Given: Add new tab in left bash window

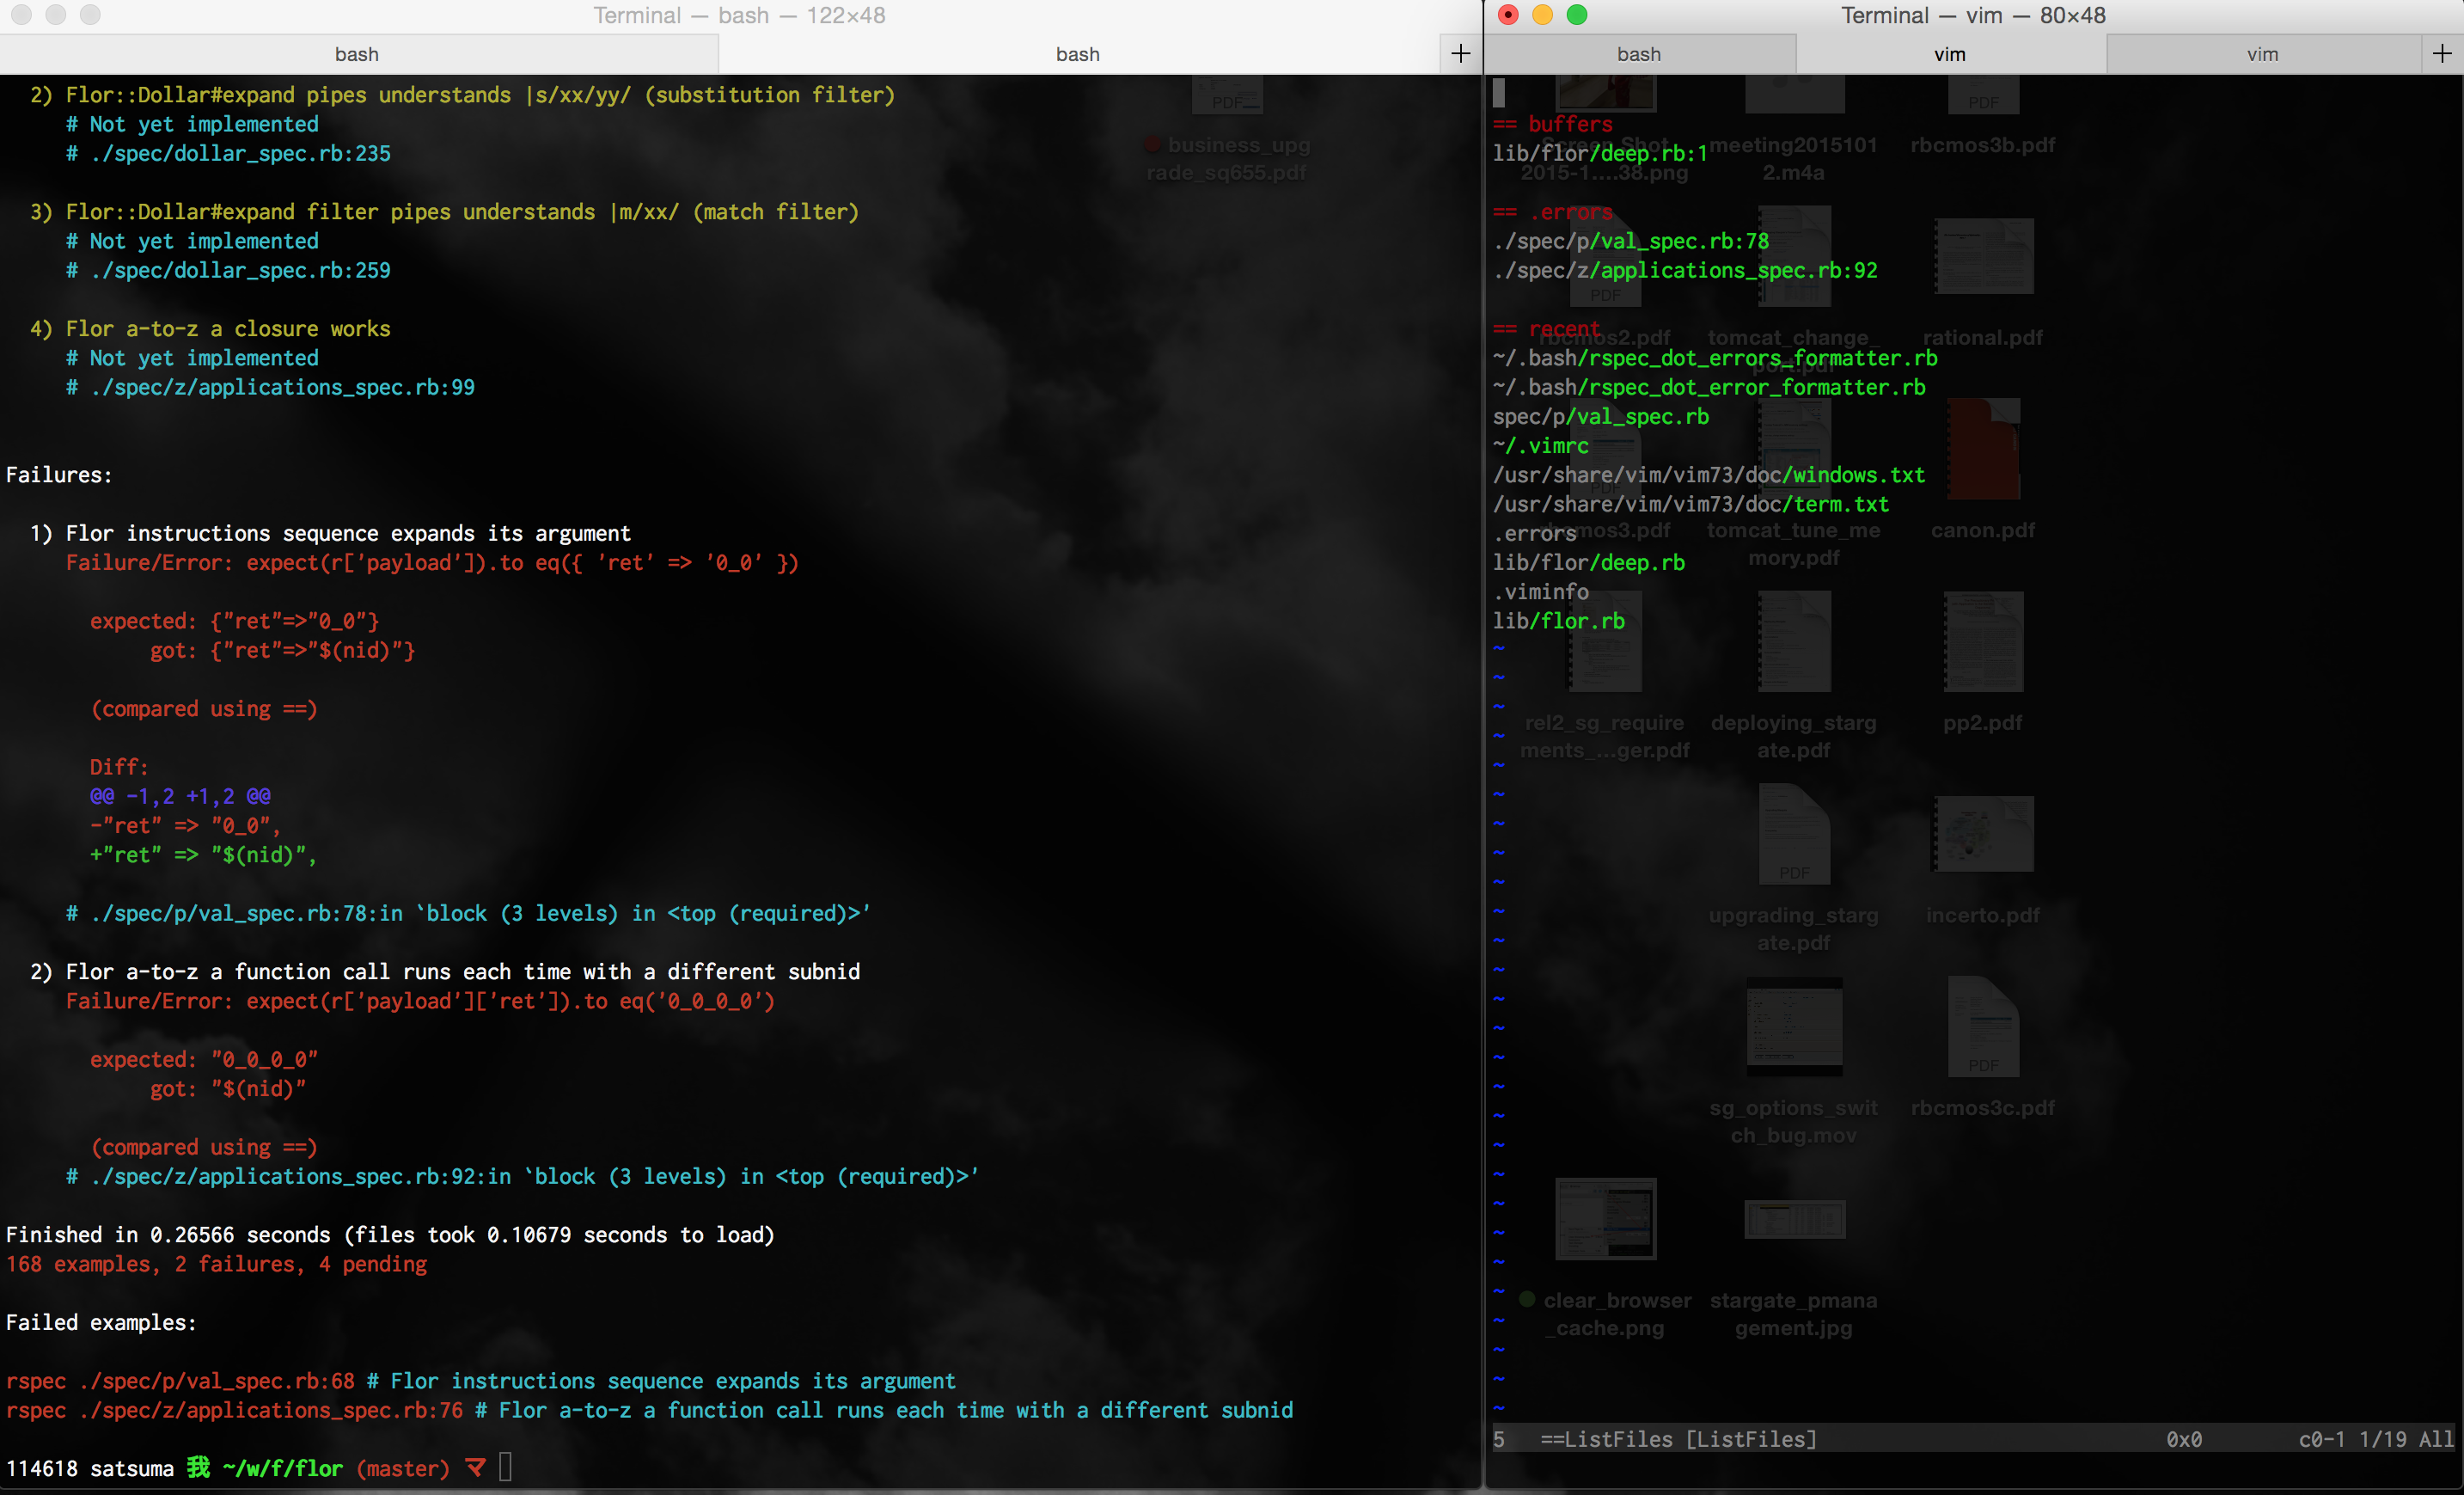Looking at the screenshot, I should 1461,54.
